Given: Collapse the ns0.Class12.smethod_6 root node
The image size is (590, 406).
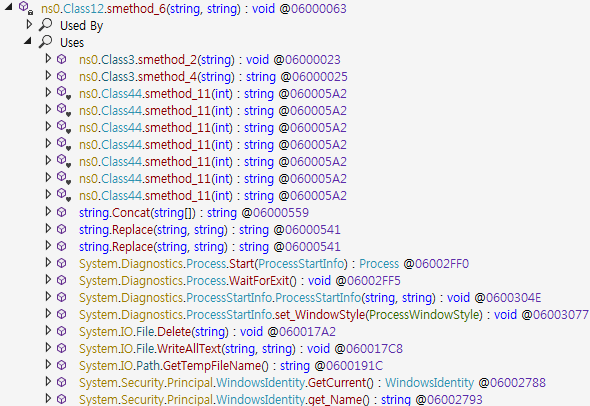Looking at the screenshot, I should (9, 6).
